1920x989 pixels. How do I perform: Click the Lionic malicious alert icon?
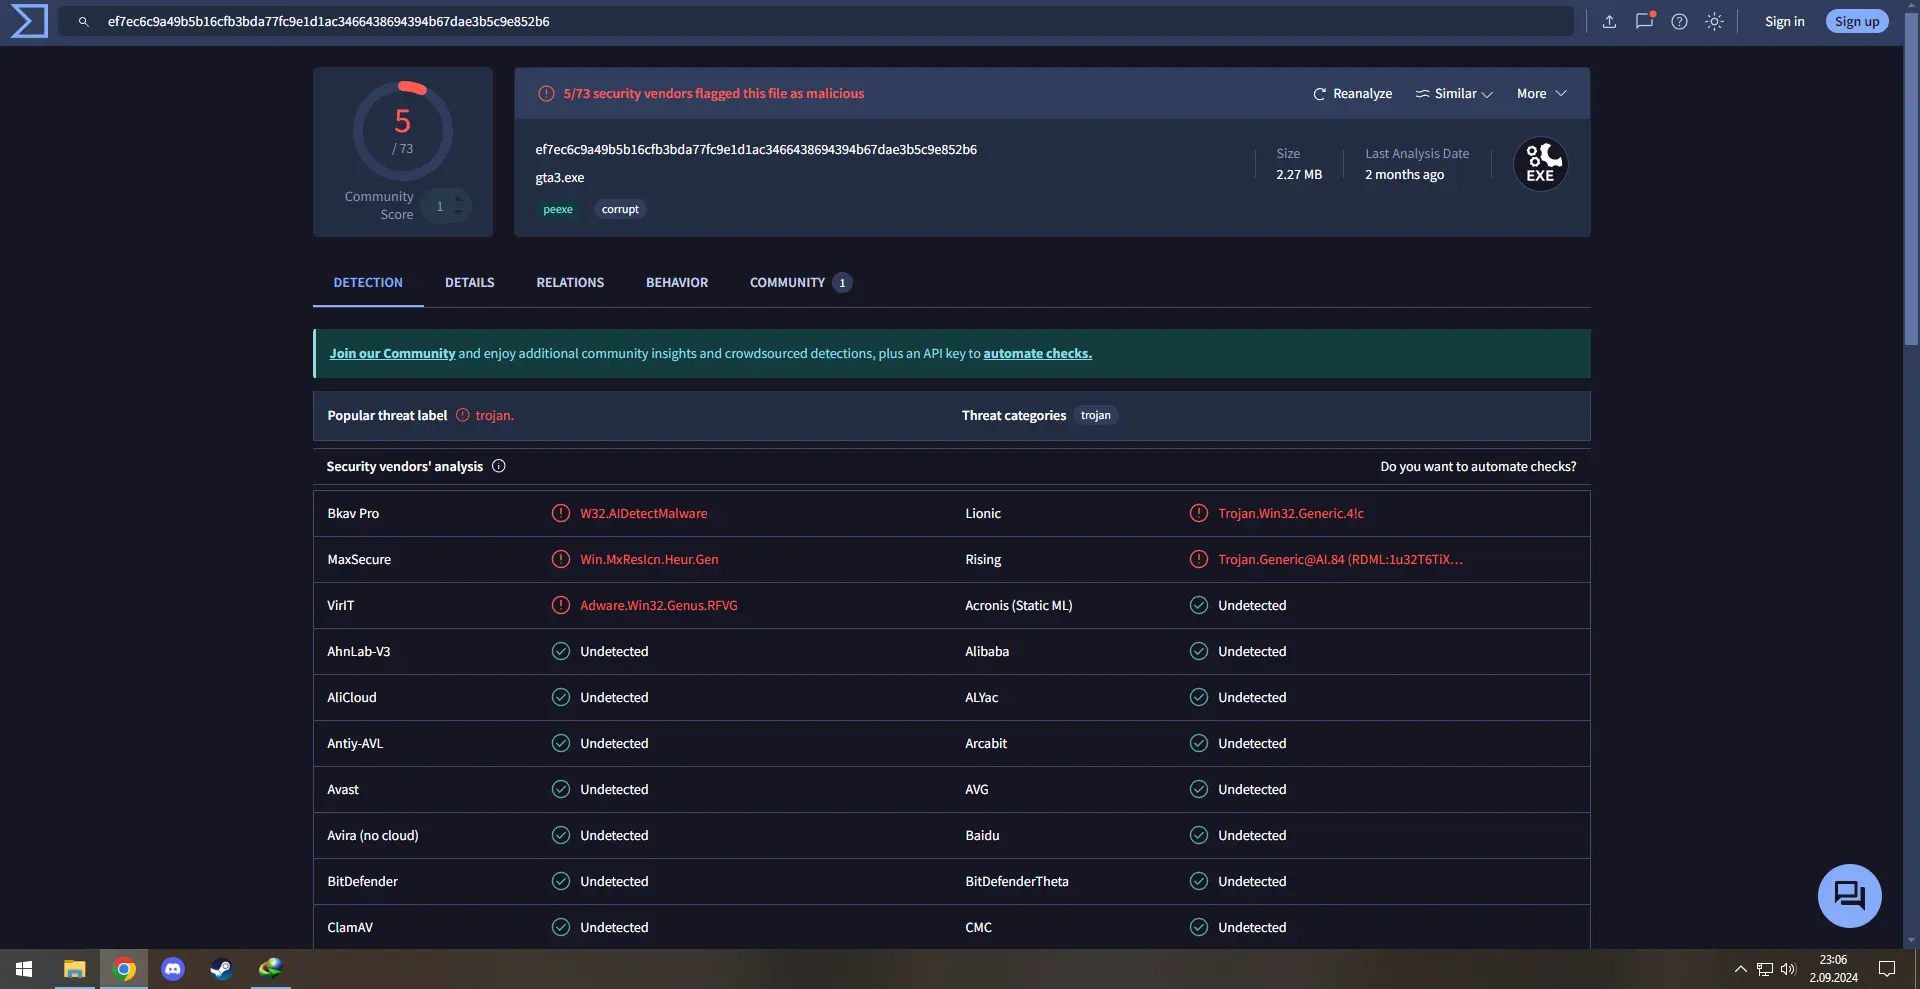click(1199, 513)
